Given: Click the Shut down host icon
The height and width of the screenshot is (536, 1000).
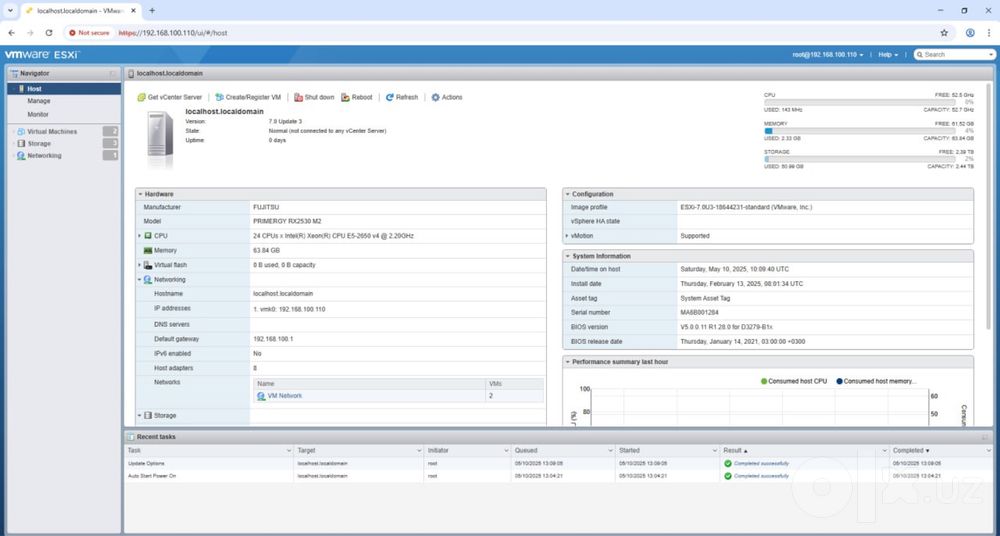Looking at the screenshot, I should coord(298,98).
